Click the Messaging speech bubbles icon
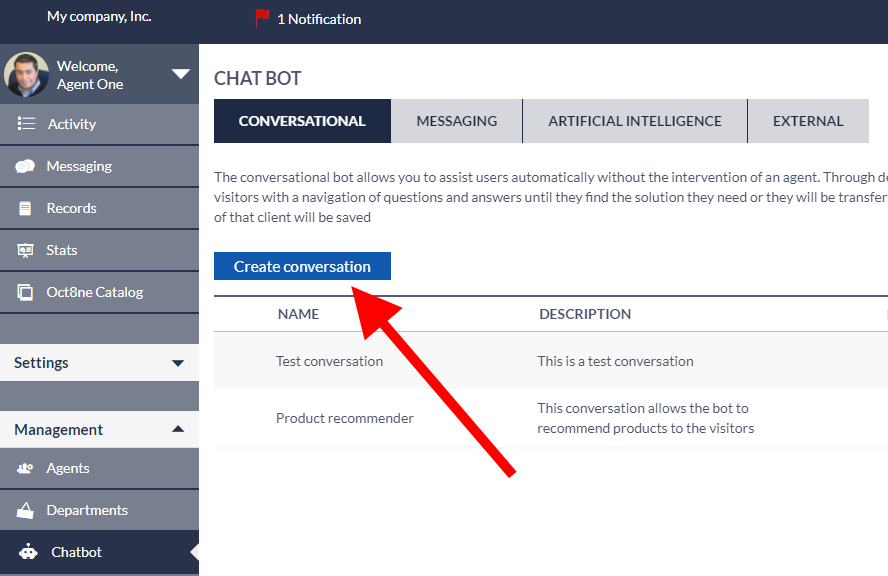This screenshot has height=576, width=888. coord(26,166)
